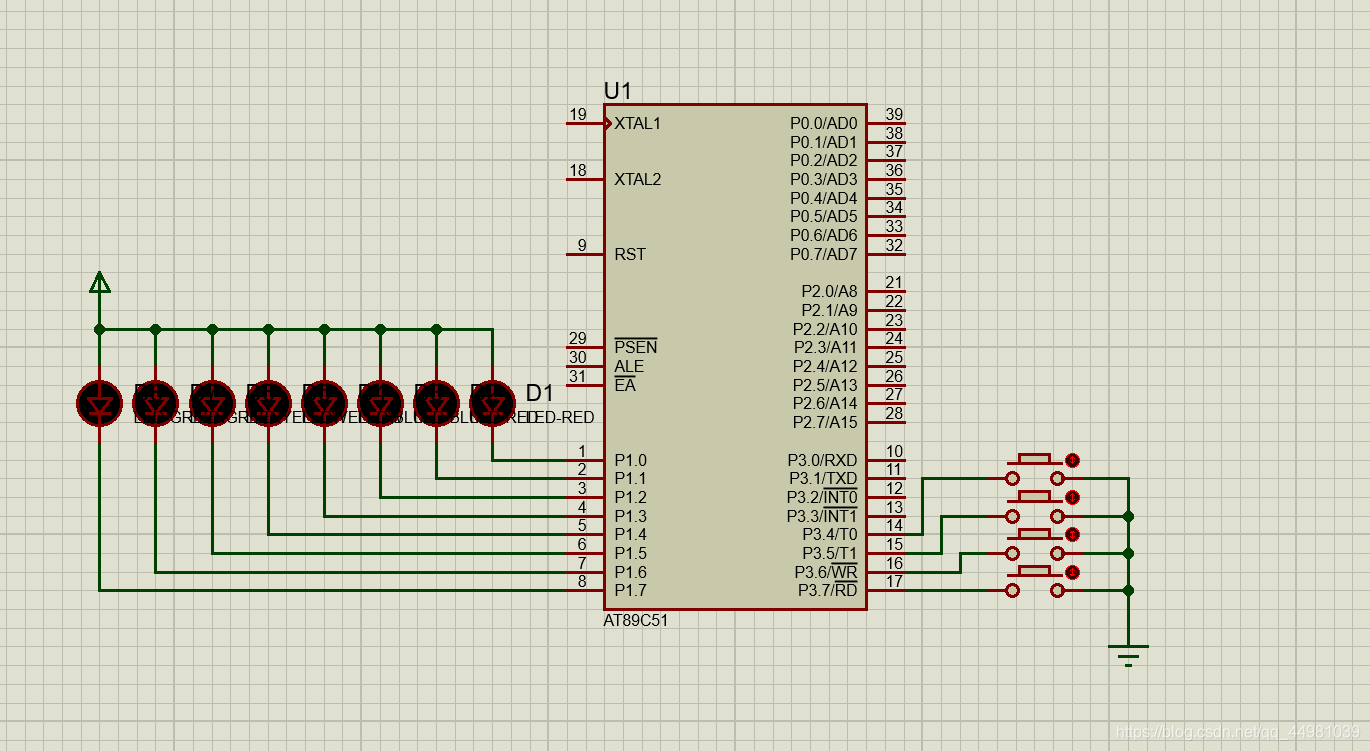Select the LED wired to P1.6
The image size is (1370, 751).
[x=155, y=403]
